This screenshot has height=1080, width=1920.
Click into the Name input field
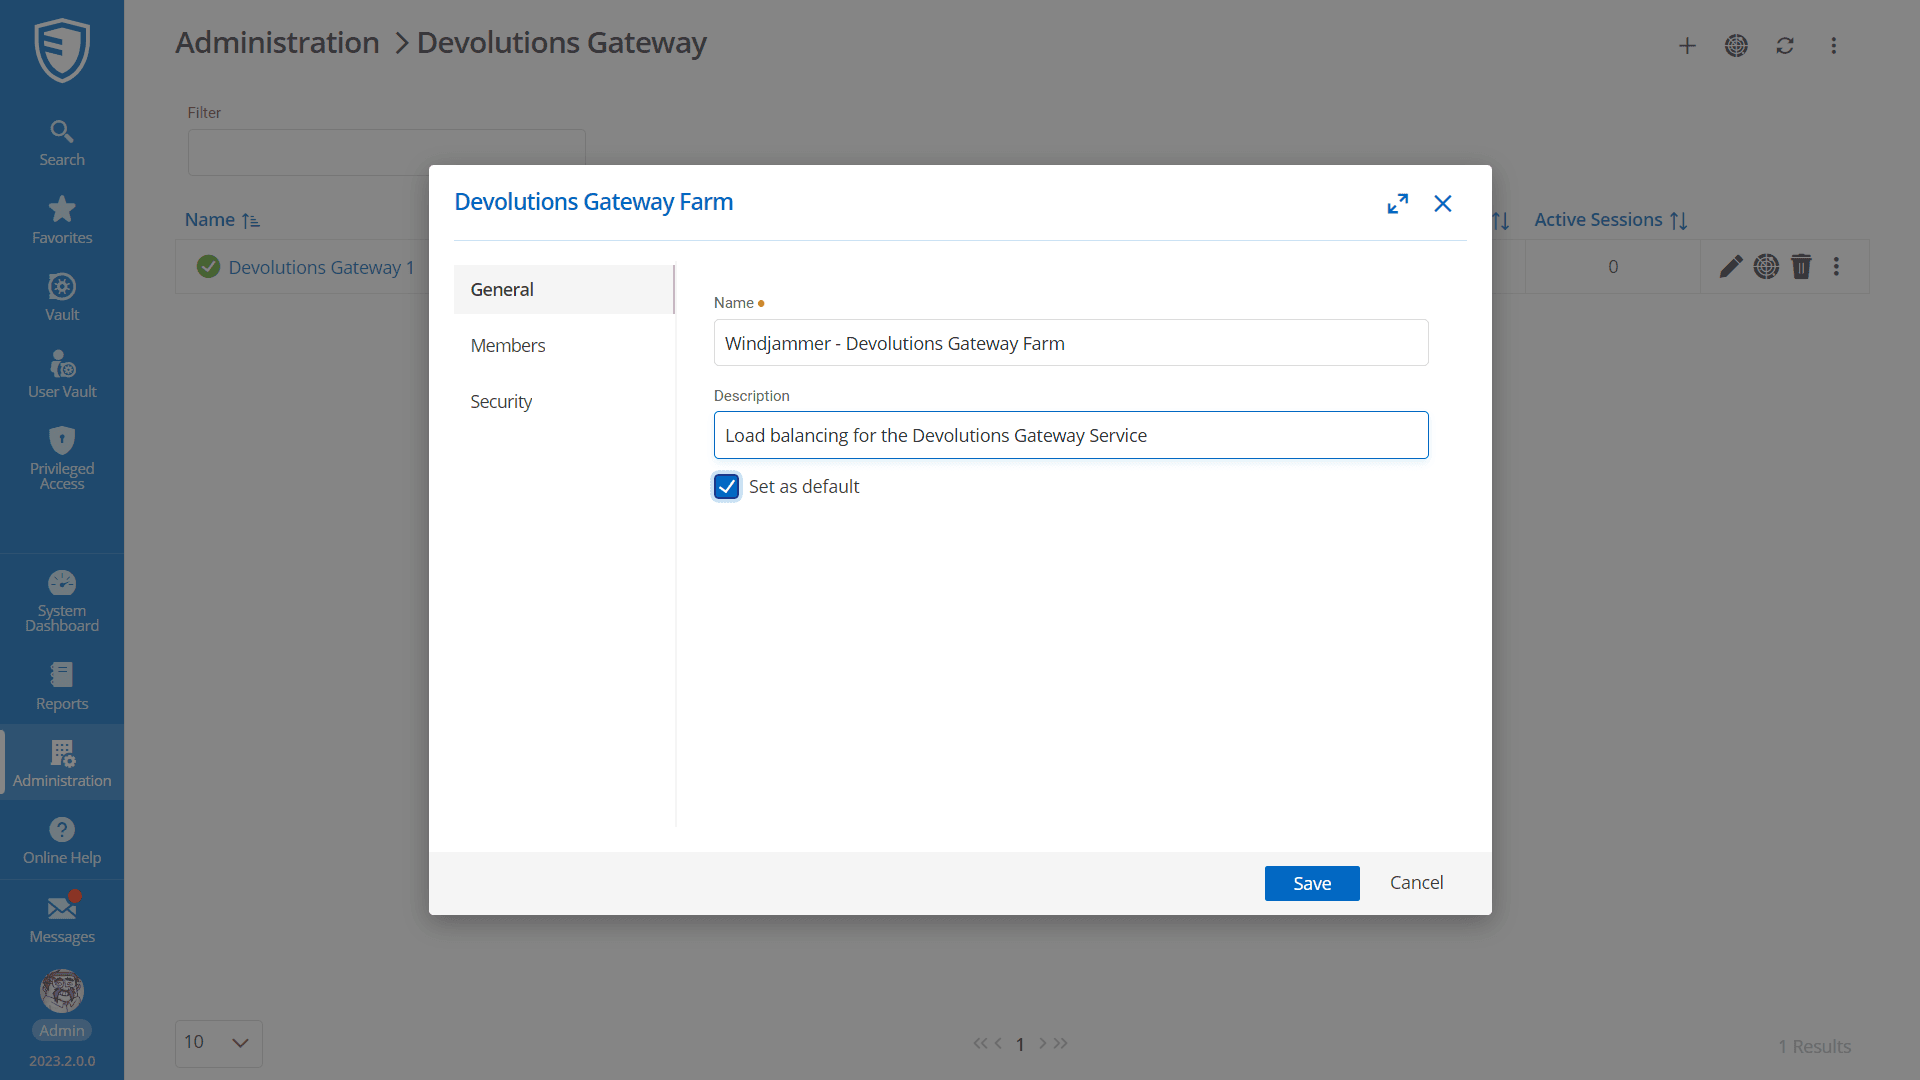(1070, 343)
